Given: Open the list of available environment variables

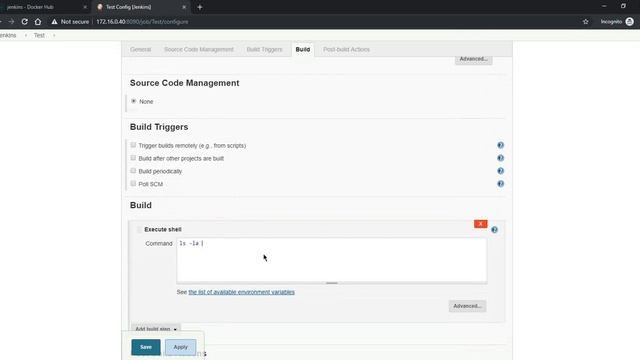Looking at the screenshot, I should pyautogui.click(x=242, y=292).
